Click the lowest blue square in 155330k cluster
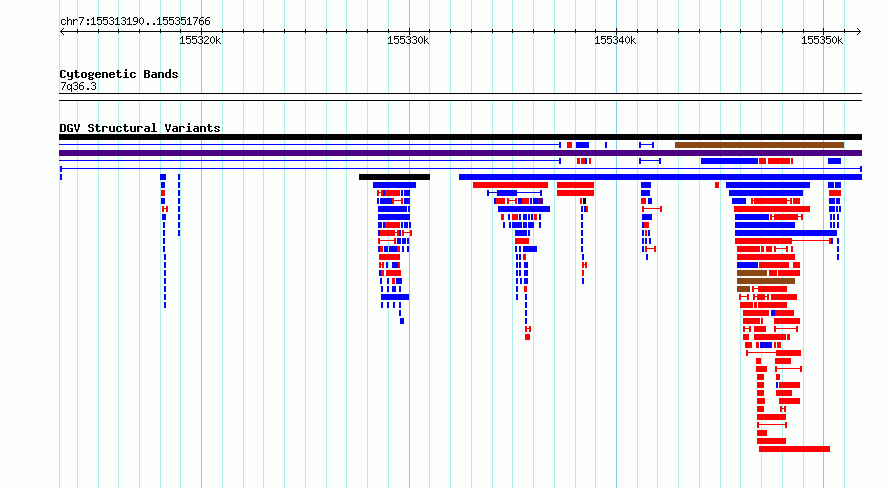Viewport: 890px width, 488px height. (402, 321)
